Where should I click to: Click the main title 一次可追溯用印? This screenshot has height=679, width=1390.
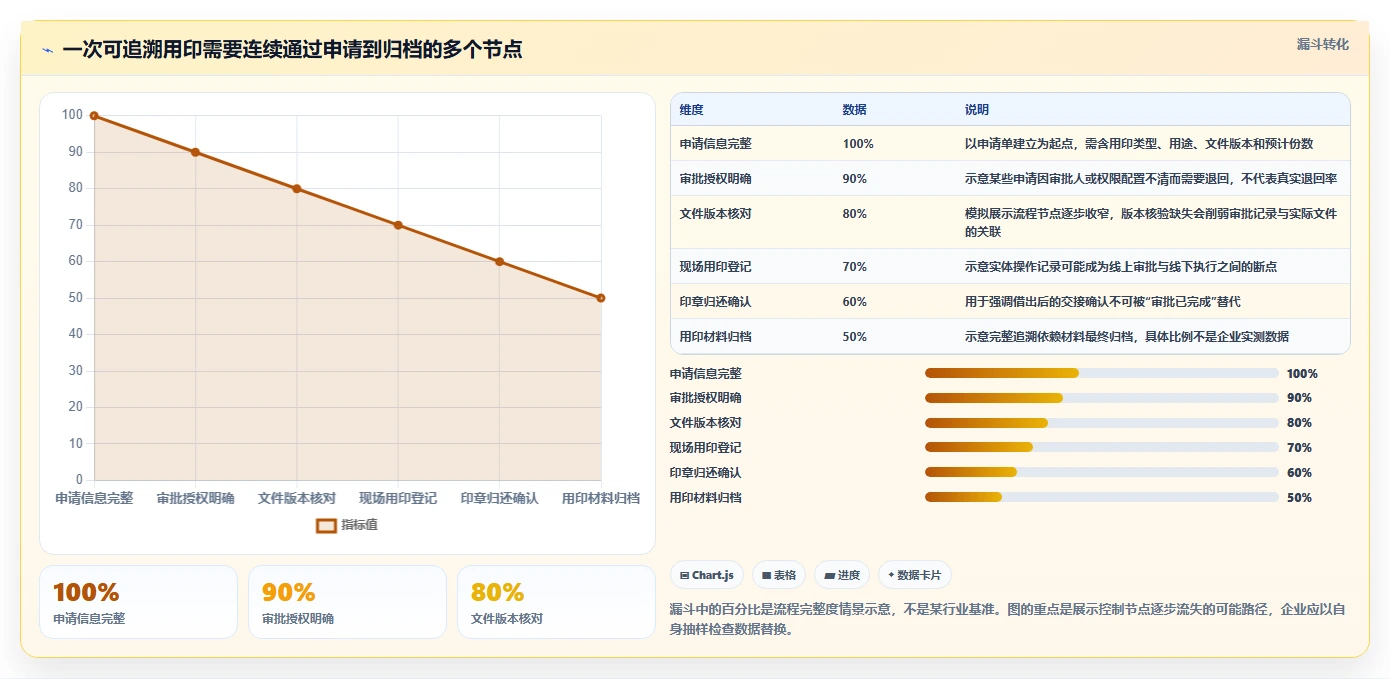(x=292, y=49)
